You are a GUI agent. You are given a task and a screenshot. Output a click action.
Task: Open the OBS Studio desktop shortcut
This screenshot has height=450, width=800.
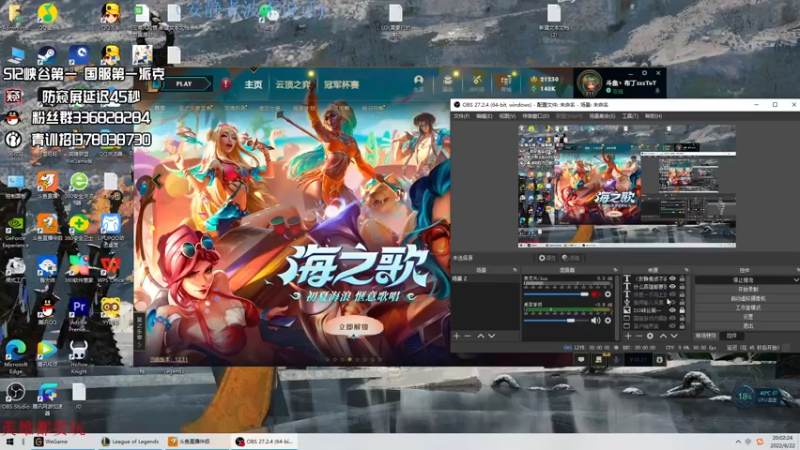[x=15, y=396]
